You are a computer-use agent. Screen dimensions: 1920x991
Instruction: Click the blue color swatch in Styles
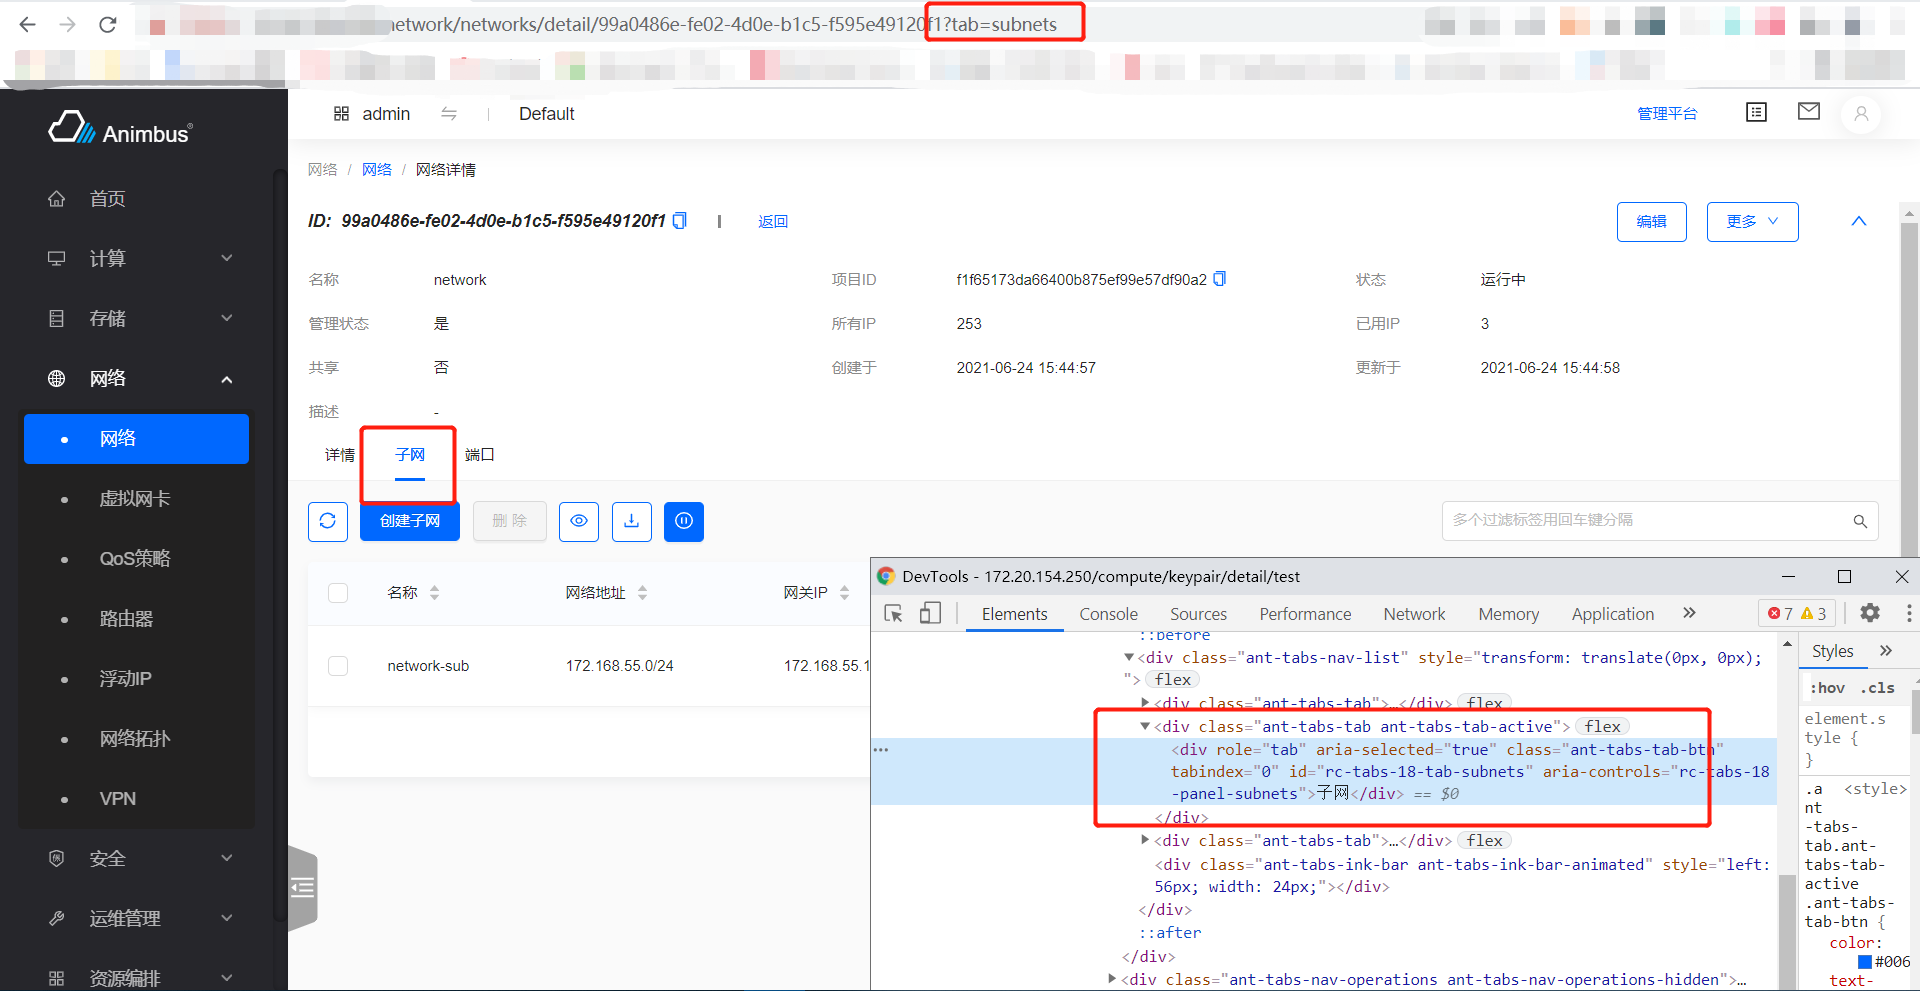point(1864,962)
